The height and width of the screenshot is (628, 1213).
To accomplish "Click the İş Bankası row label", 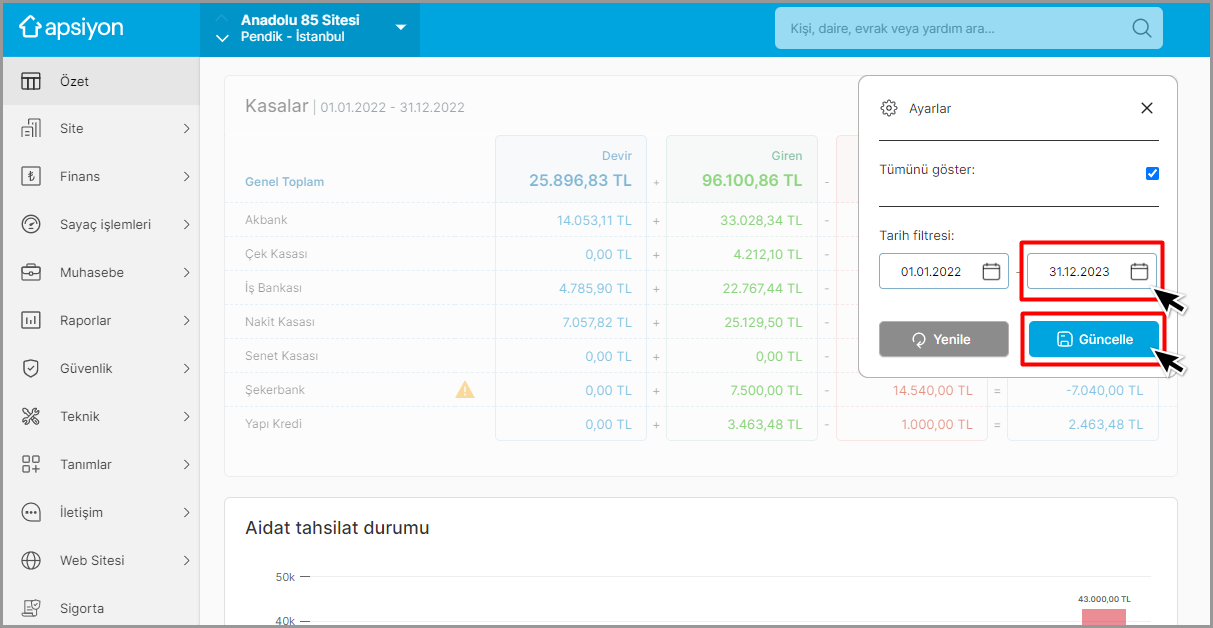I will [273, 288].
